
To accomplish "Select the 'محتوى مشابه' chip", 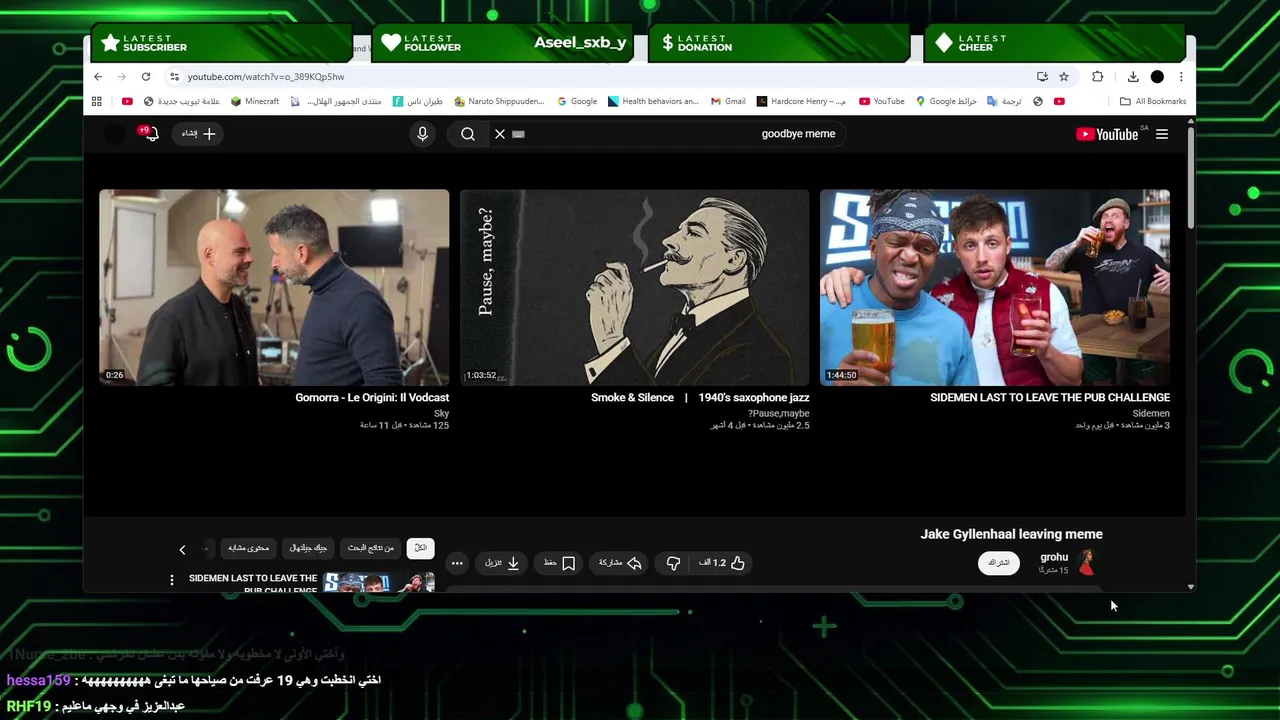I will pyautogui.click(x=249, y=548).
